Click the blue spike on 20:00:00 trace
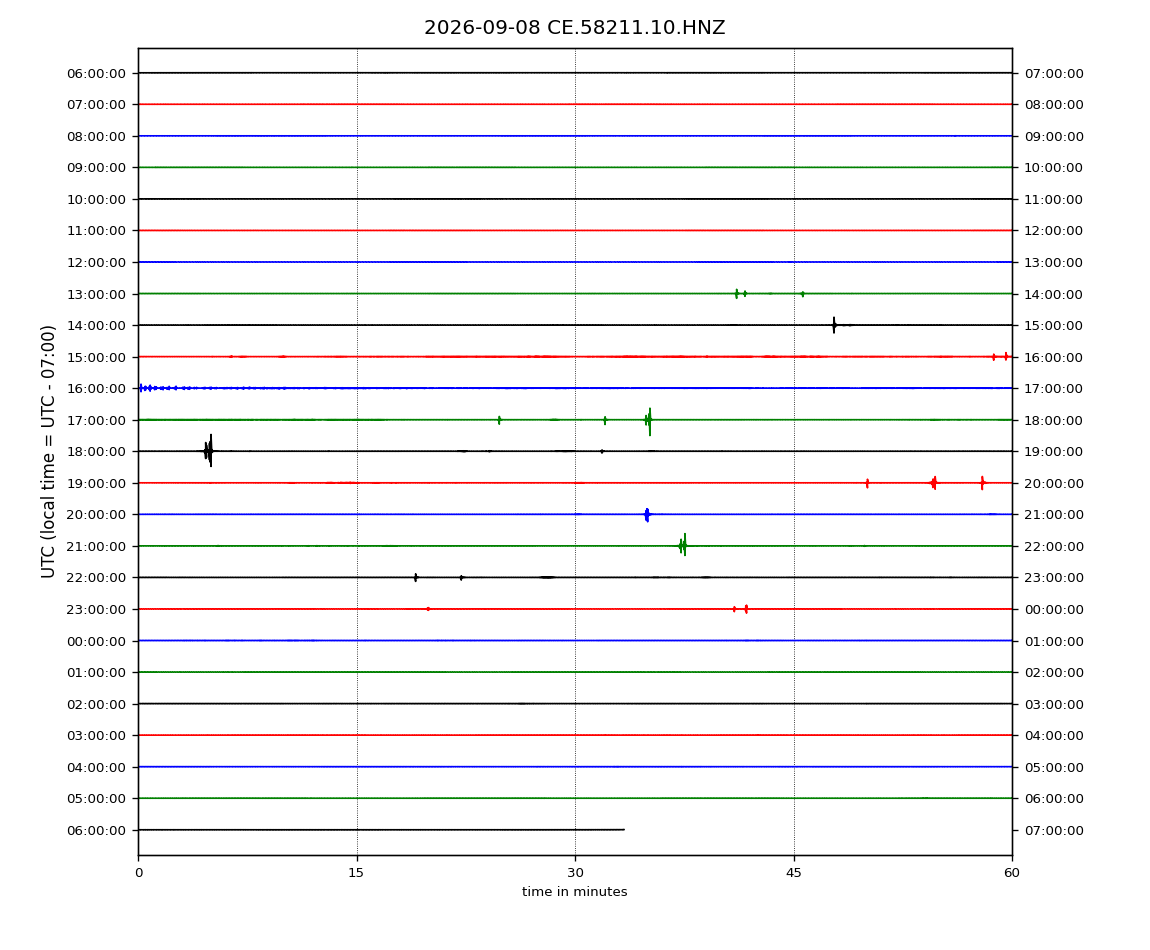The height and width of the screenshot is (950, 1150). point(647,514)
